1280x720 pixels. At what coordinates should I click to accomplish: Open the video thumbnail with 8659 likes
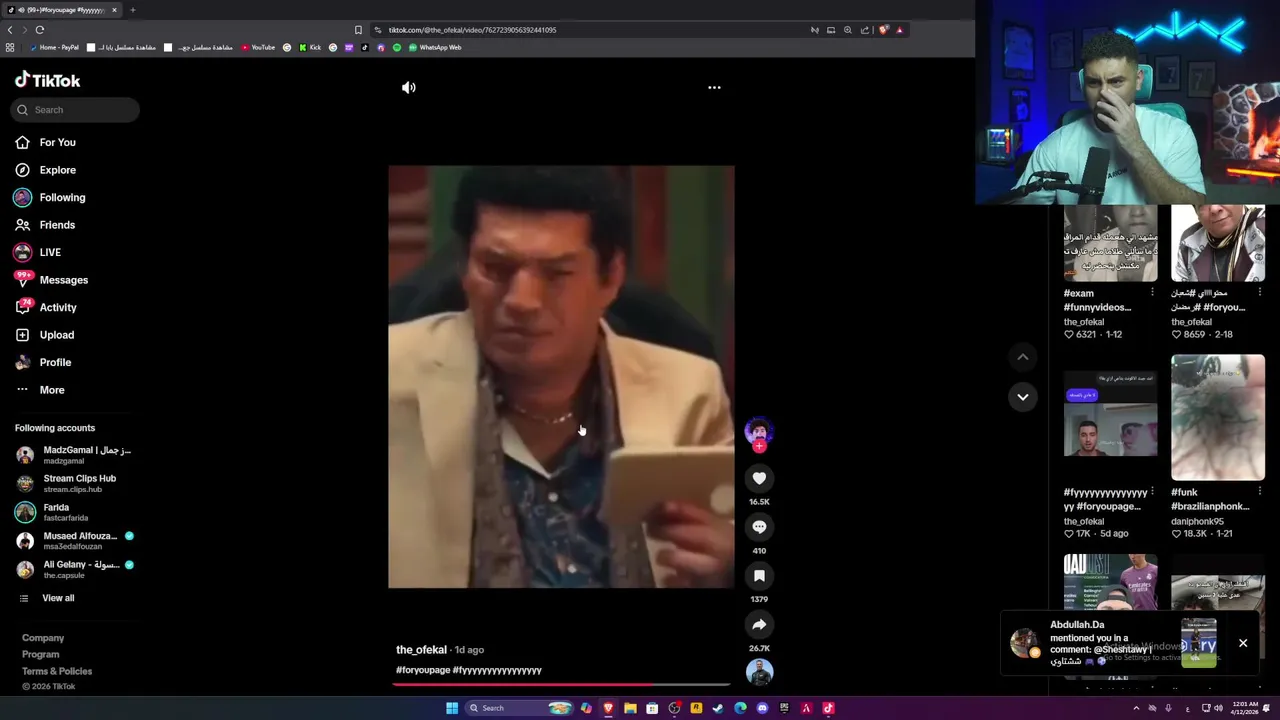click(1218, 243)
